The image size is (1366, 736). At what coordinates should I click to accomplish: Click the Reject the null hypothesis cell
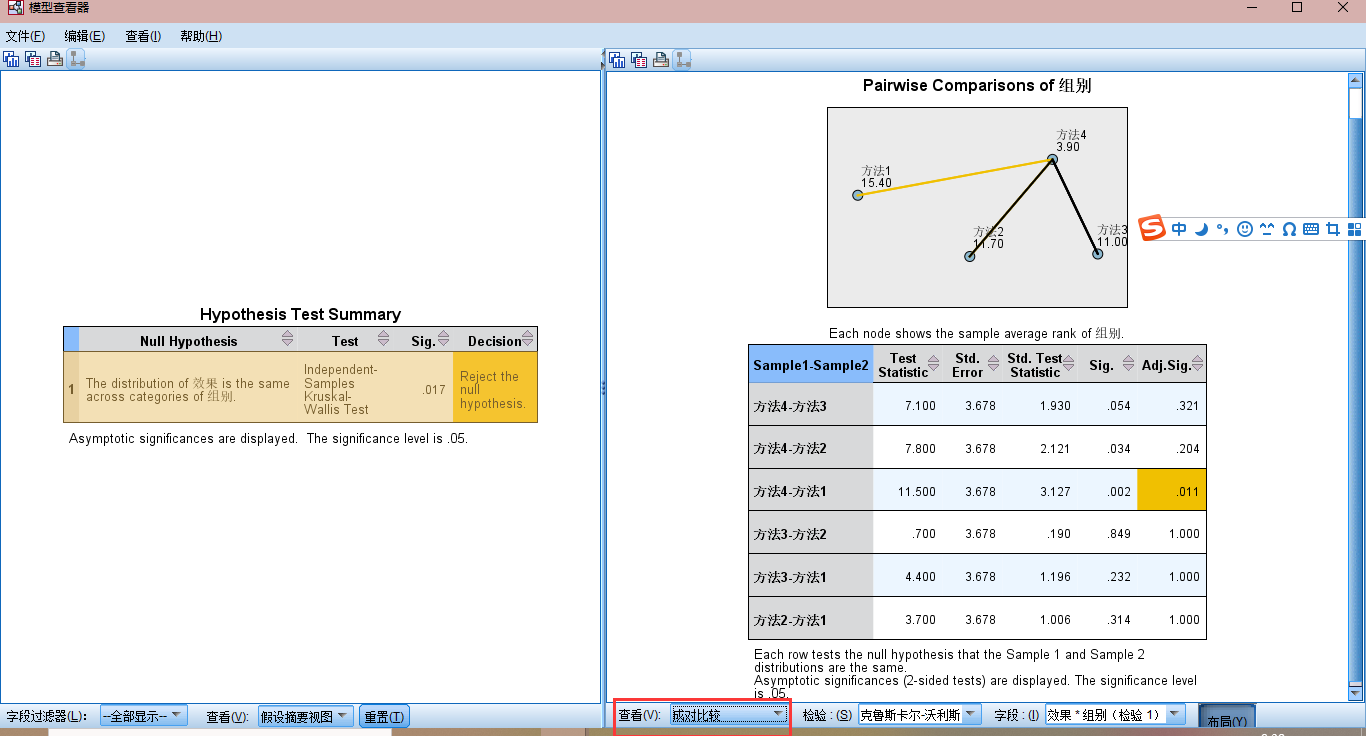coord(495,387)
